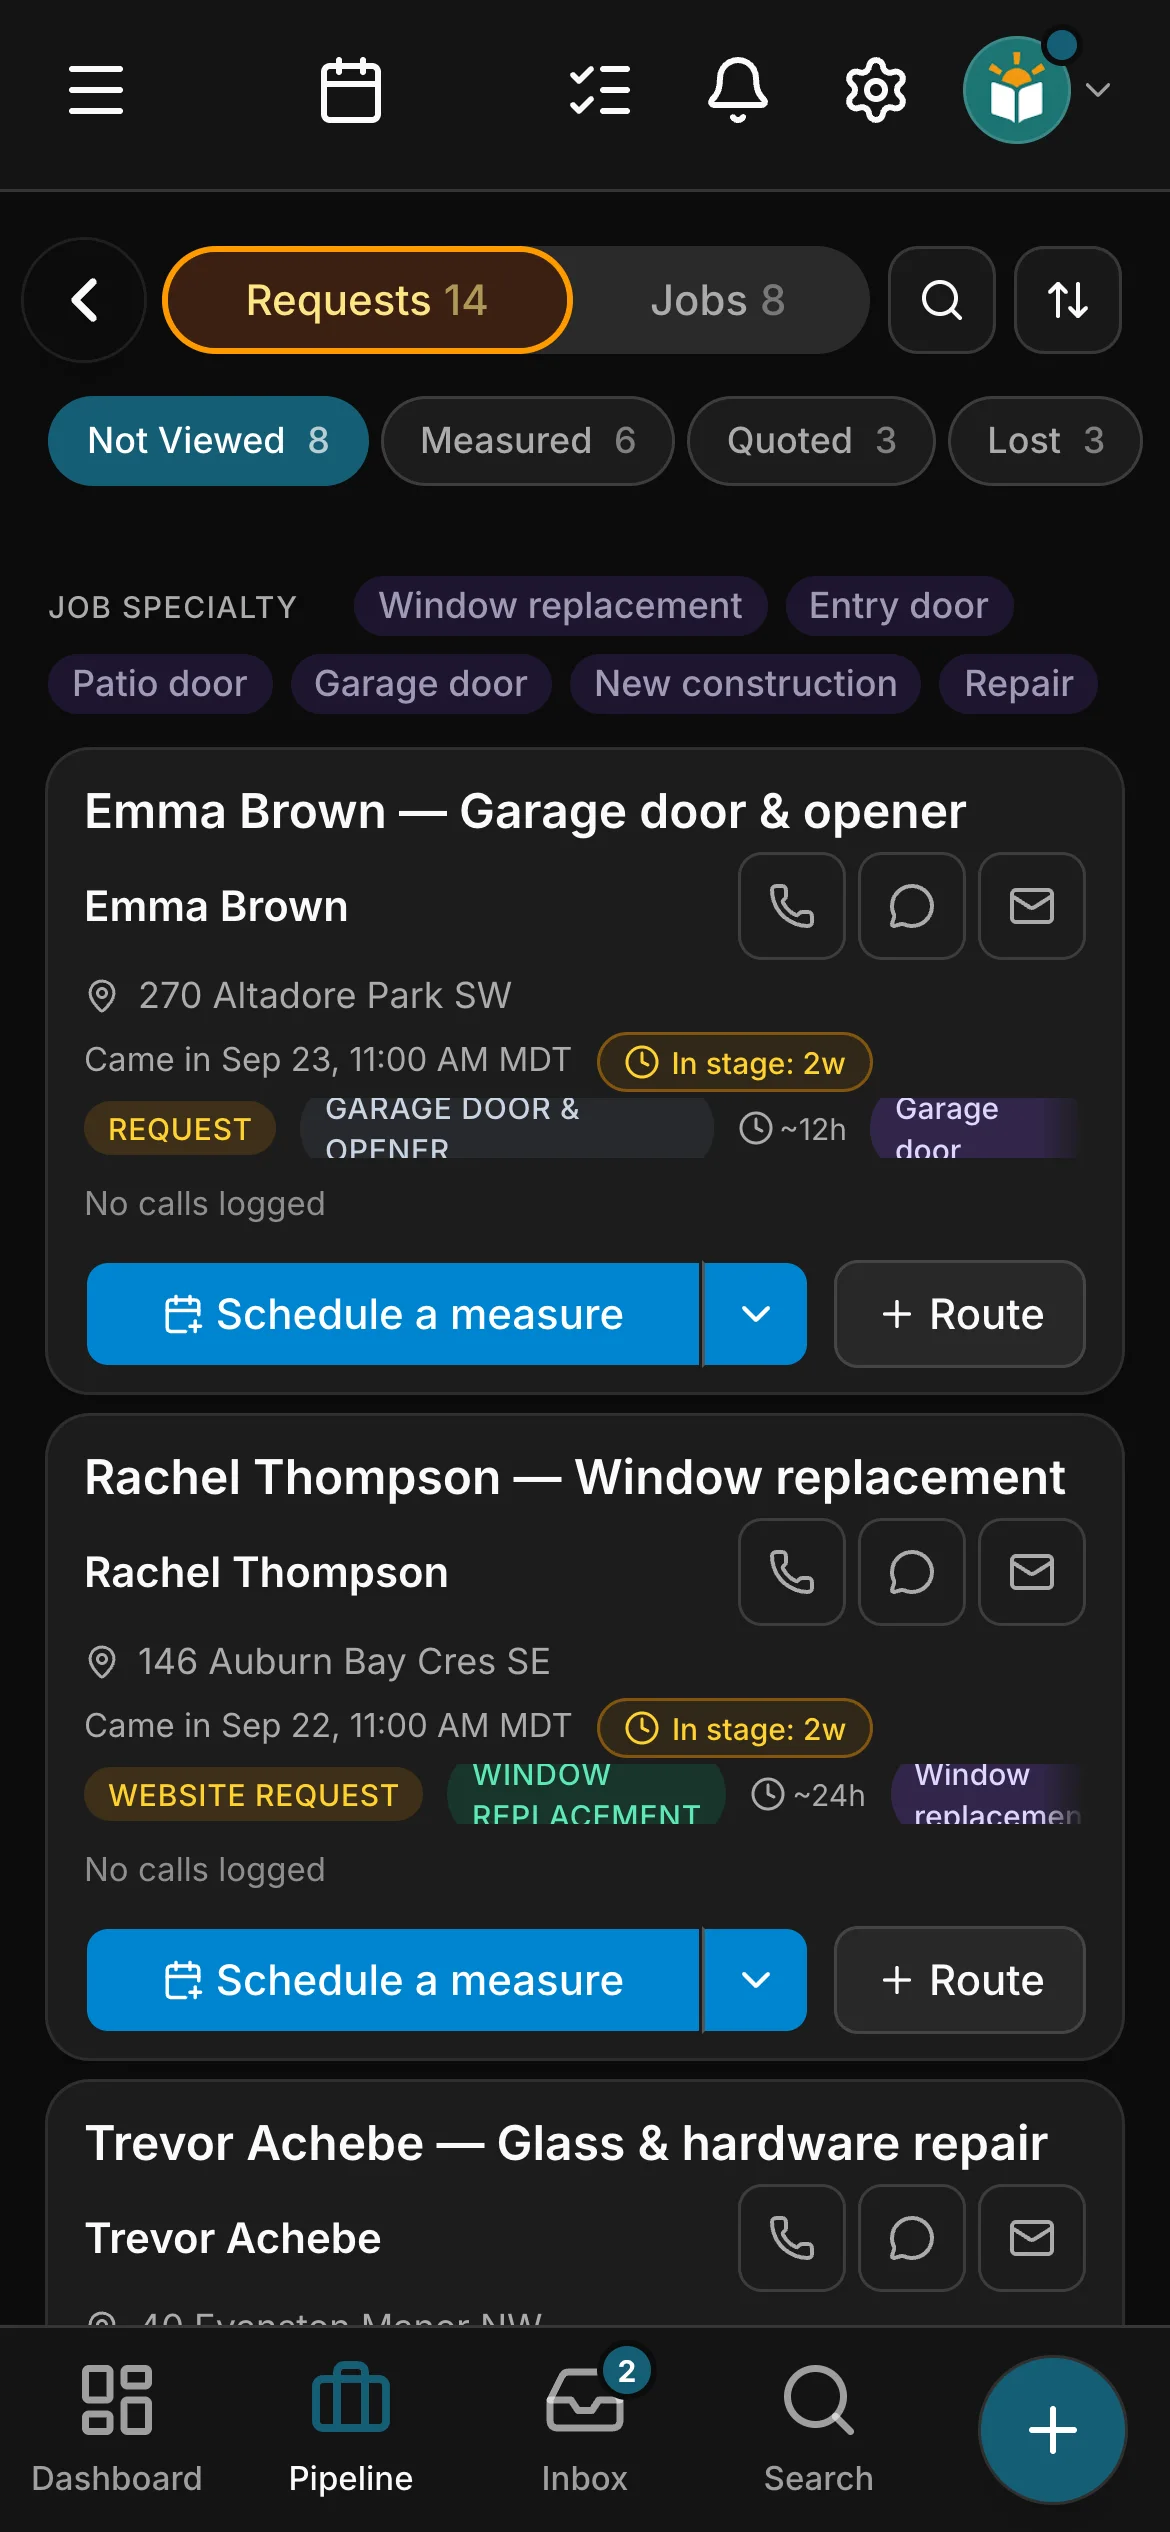Tap the floating add (+) button
The width and height of the screenshot is (1170, 2532).
[x=1053, y=2430]
